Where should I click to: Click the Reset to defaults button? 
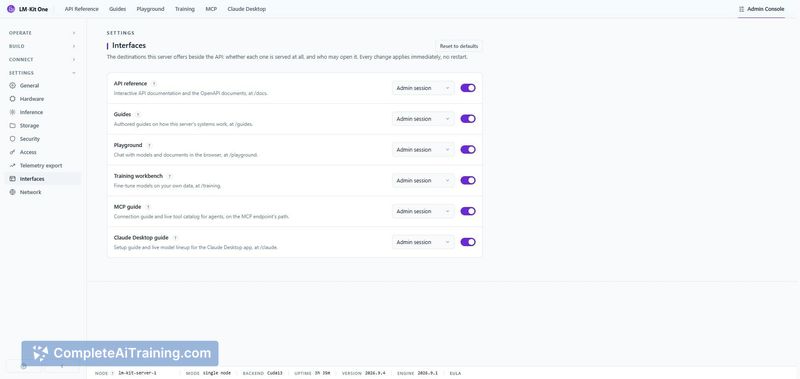coord(459,46)
